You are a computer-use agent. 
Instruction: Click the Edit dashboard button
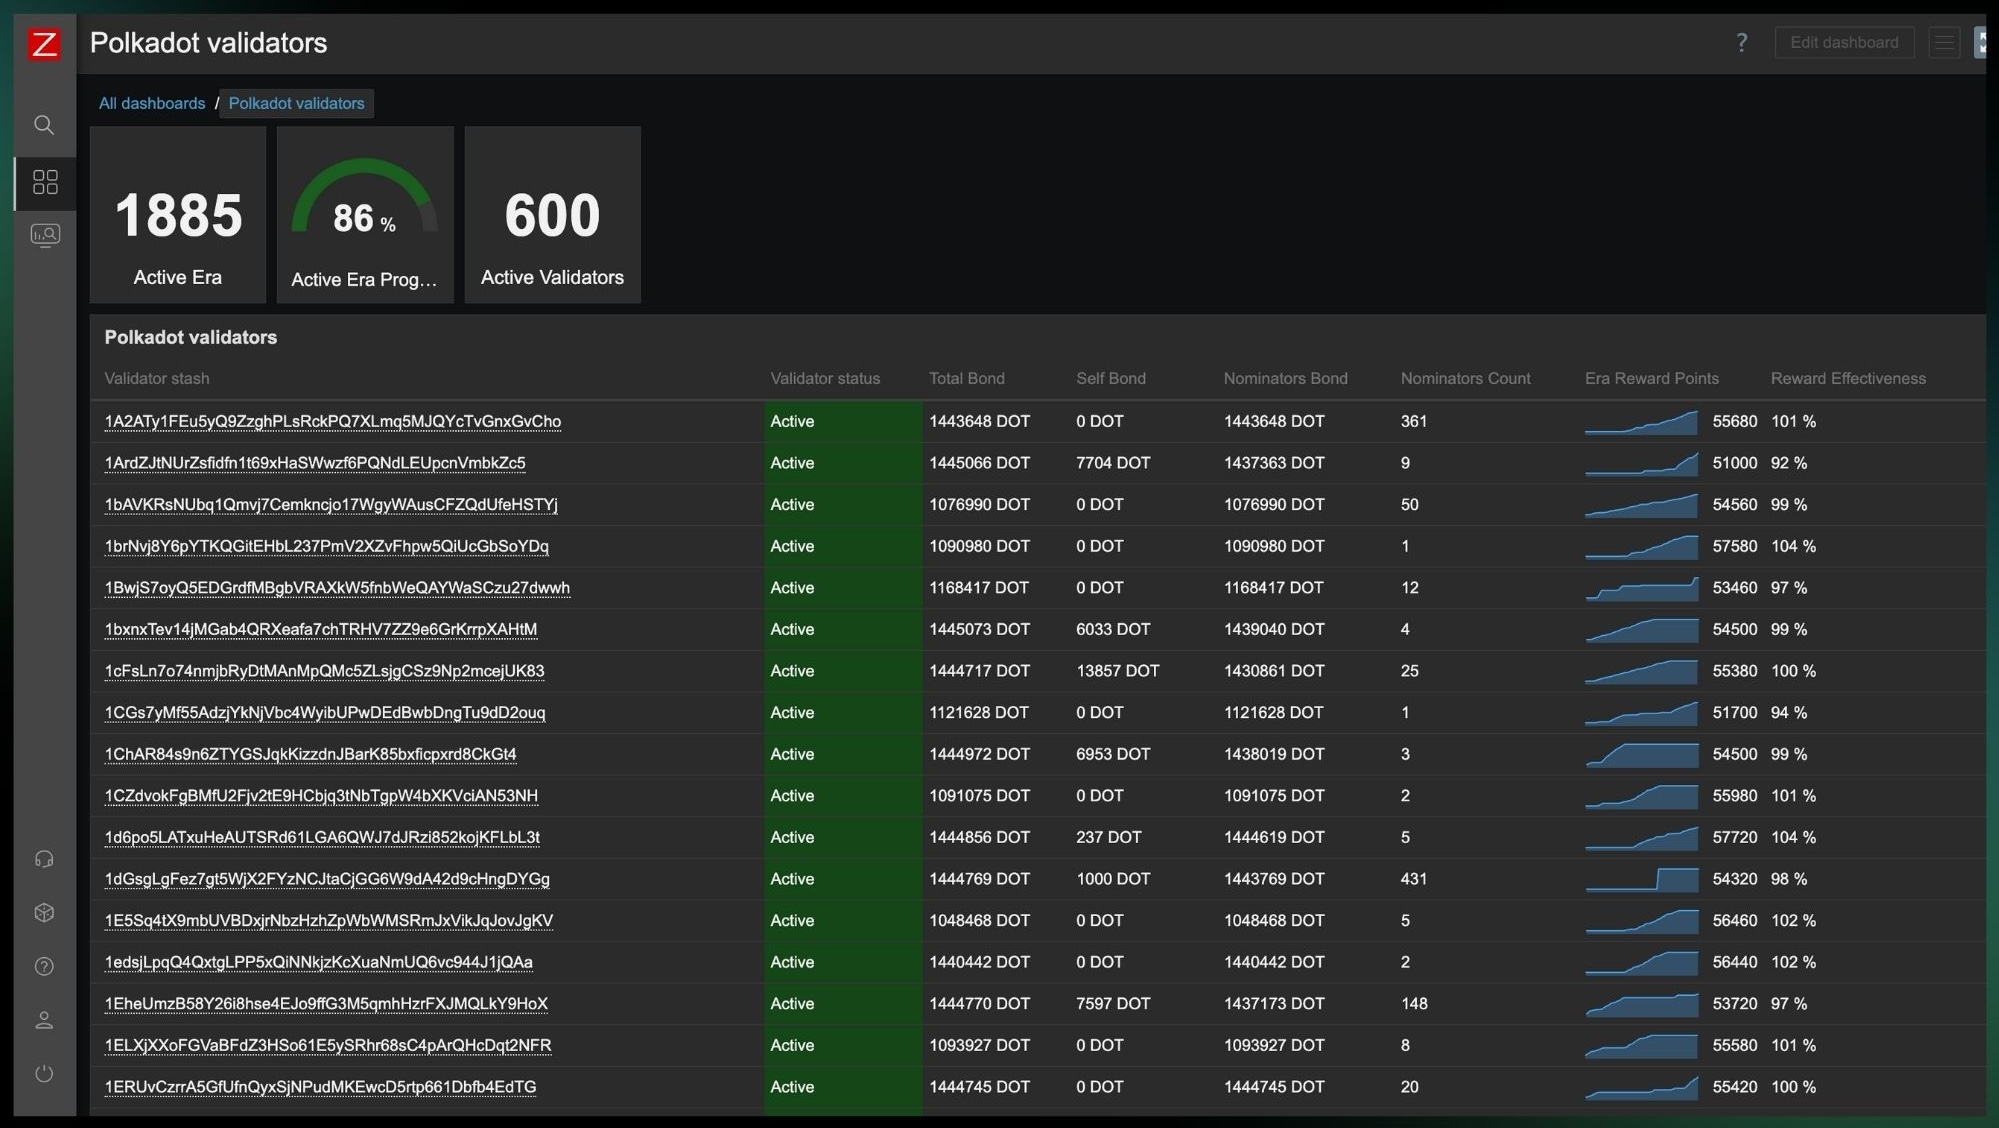coord(1844,42)
